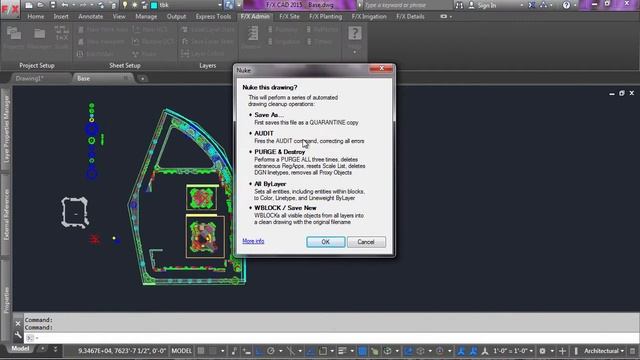Open the Properties side palette
Image resolution: width=640 pixels, height=360 pixels.
[x=6, y=299]
